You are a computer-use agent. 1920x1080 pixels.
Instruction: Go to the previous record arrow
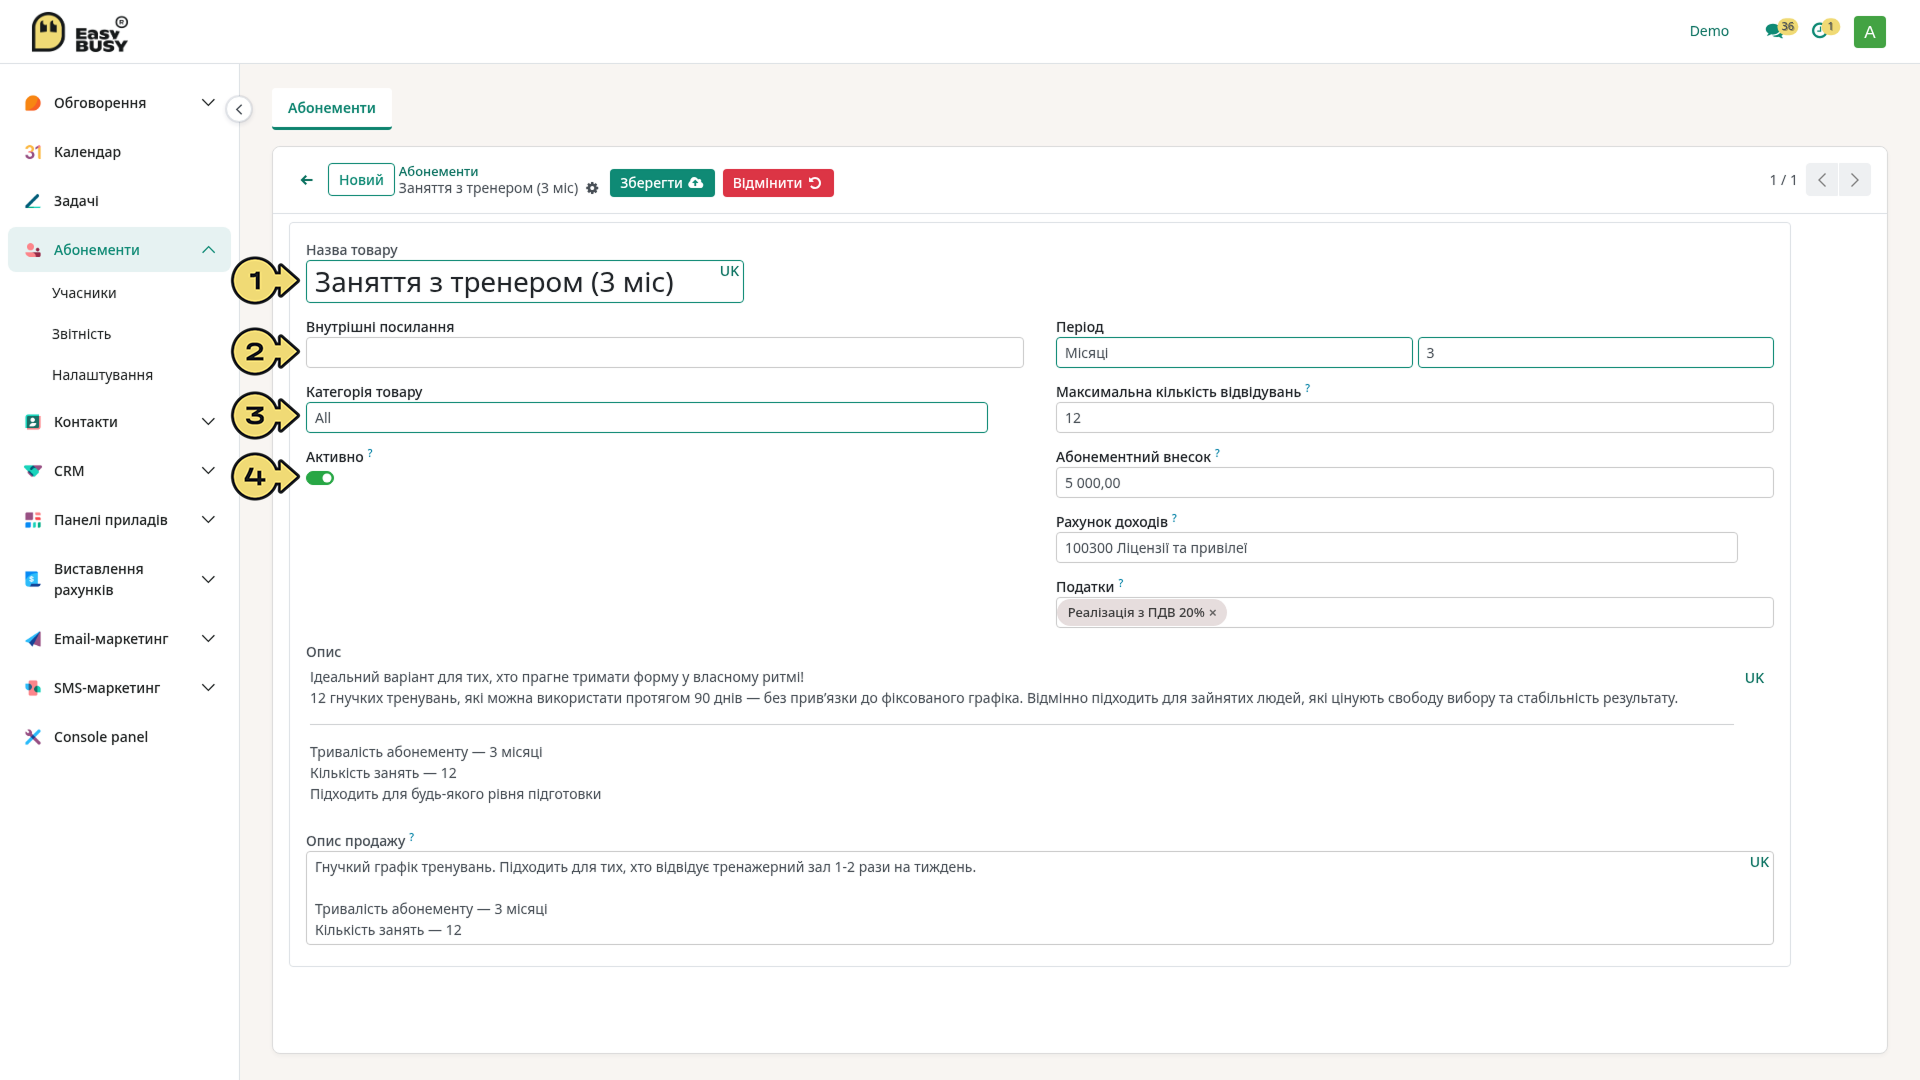(x=1822, y=180)
